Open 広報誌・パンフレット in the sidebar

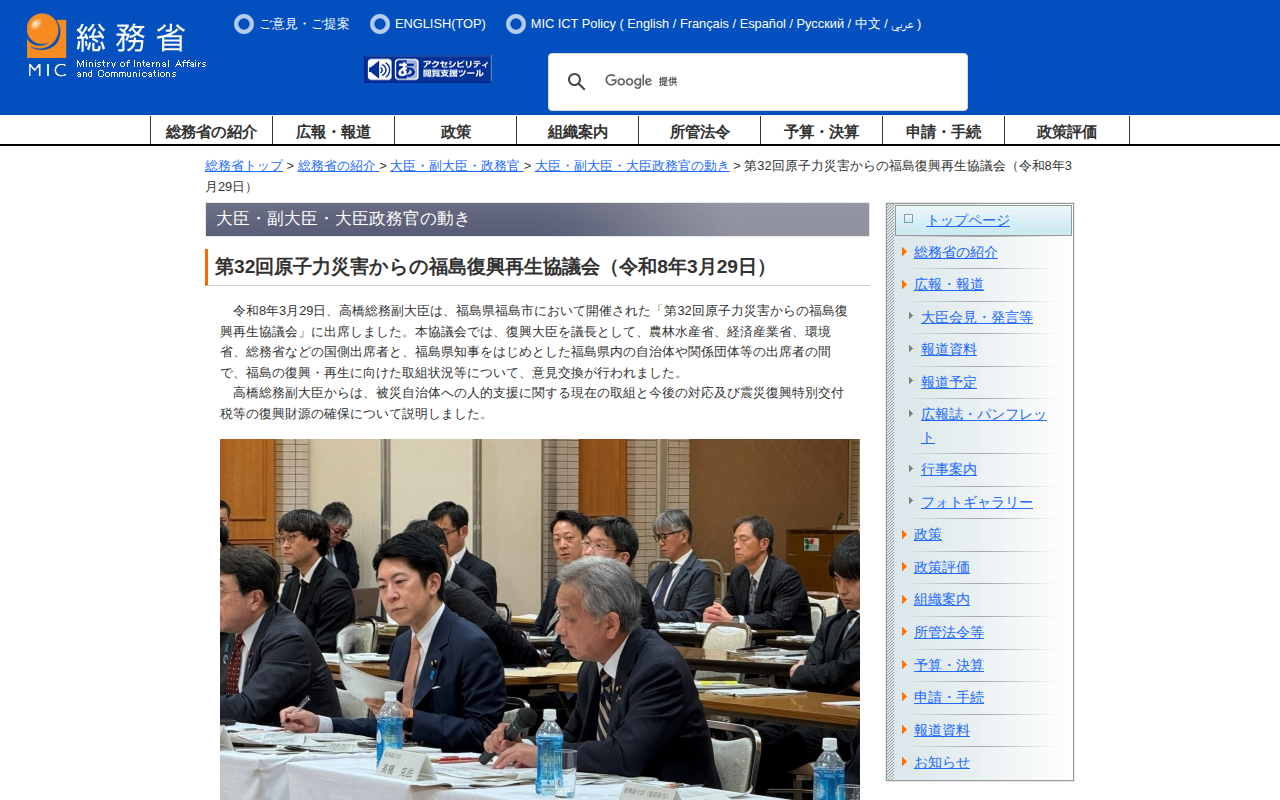(984, 425)
